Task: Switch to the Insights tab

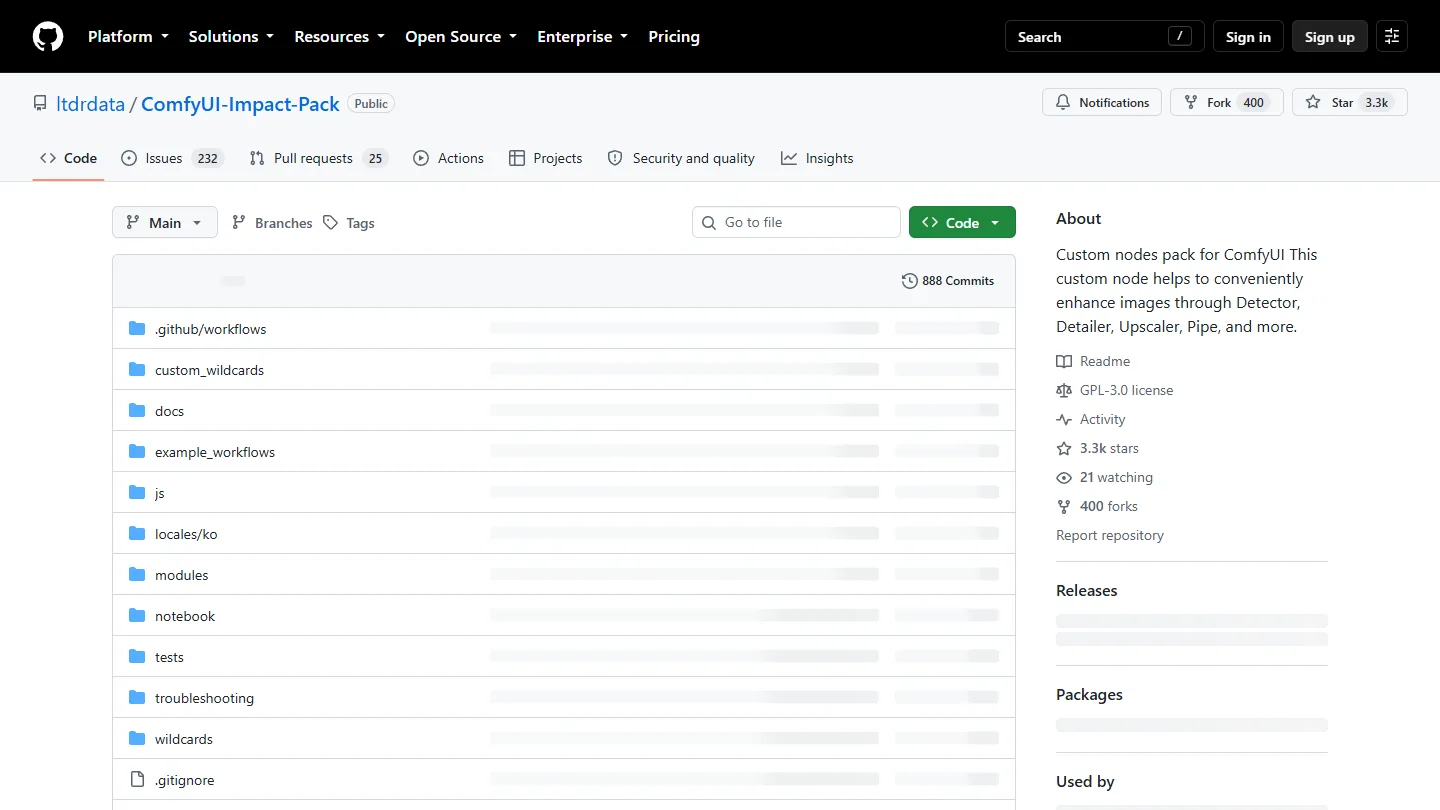Action: pos(817,158)
